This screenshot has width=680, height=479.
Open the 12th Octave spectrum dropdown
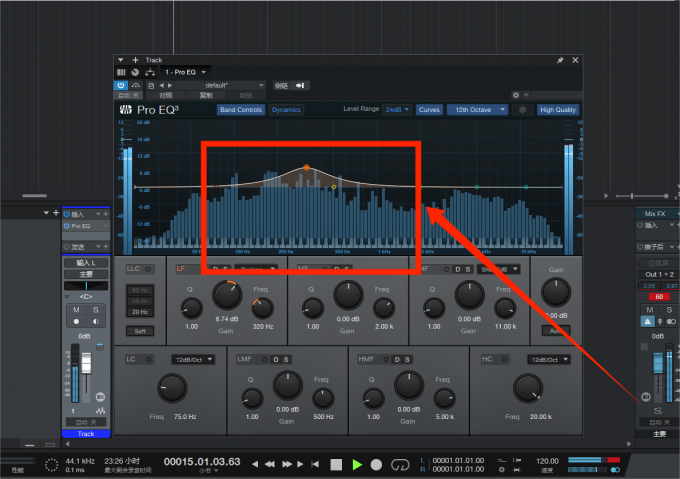(x=477, y=110)
